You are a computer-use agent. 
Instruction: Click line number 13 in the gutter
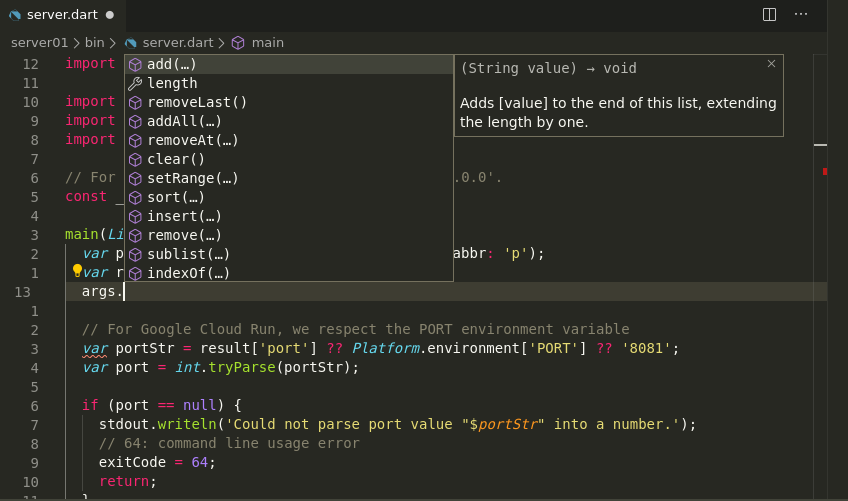(x=23, y=292)
